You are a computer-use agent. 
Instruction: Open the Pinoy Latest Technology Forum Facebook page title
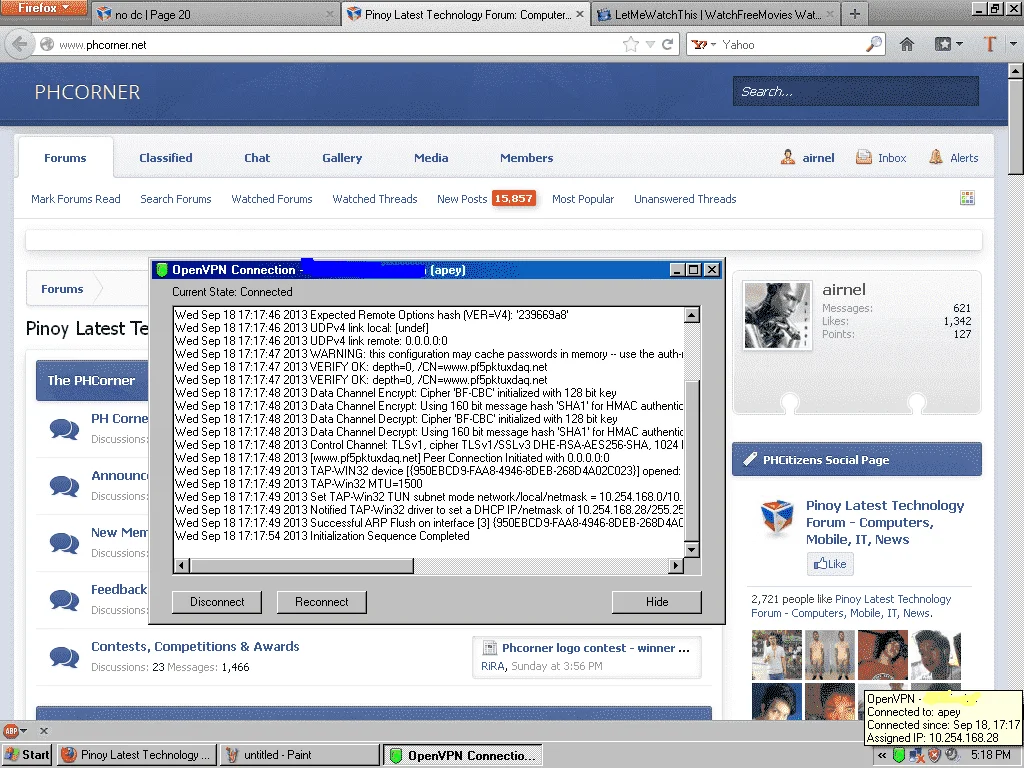click(x=884, y=522)
